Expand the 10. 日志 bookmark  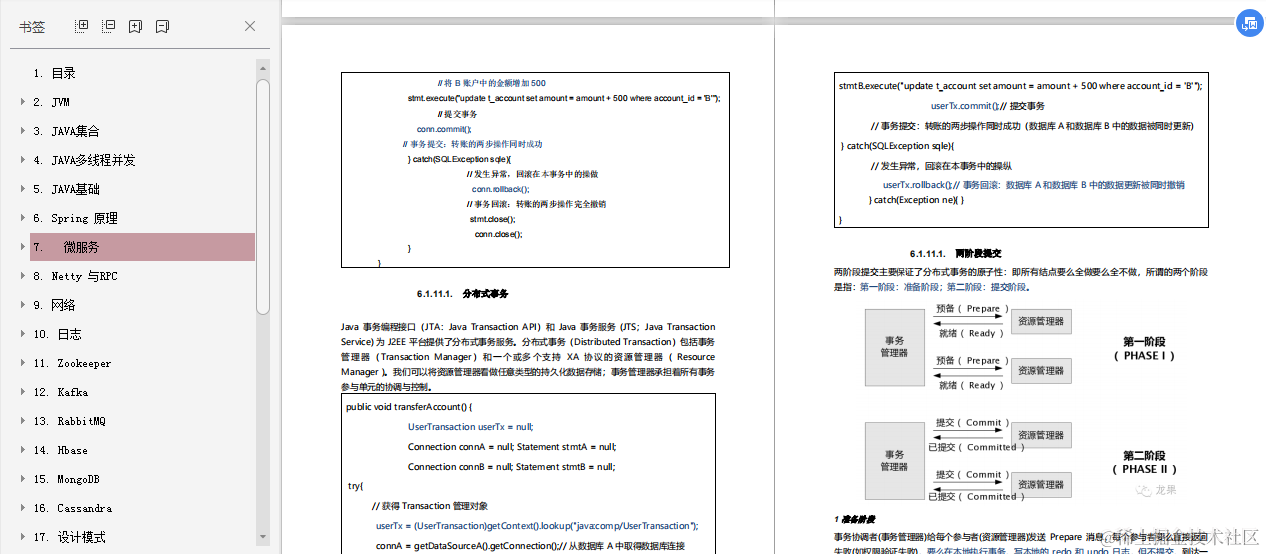(23, 334)
